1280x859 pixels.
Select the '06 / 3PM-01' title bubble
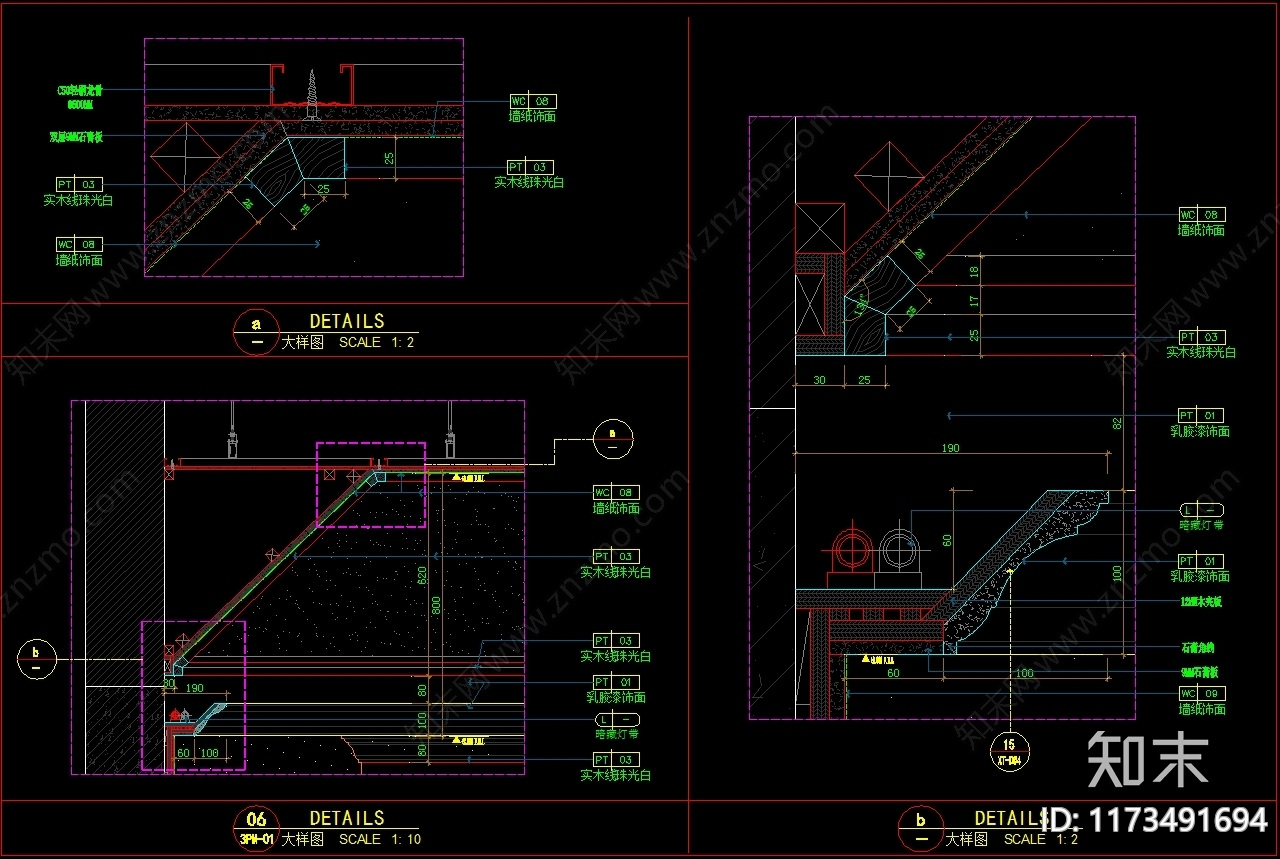coord(257,829)
